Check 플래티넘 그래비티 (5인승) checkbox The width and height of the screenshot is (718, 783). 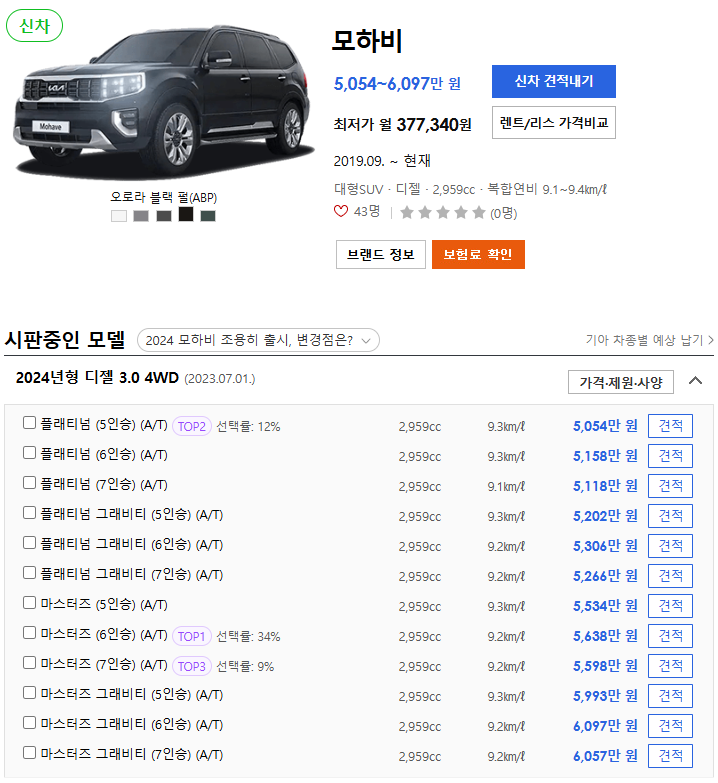[29, 513]
